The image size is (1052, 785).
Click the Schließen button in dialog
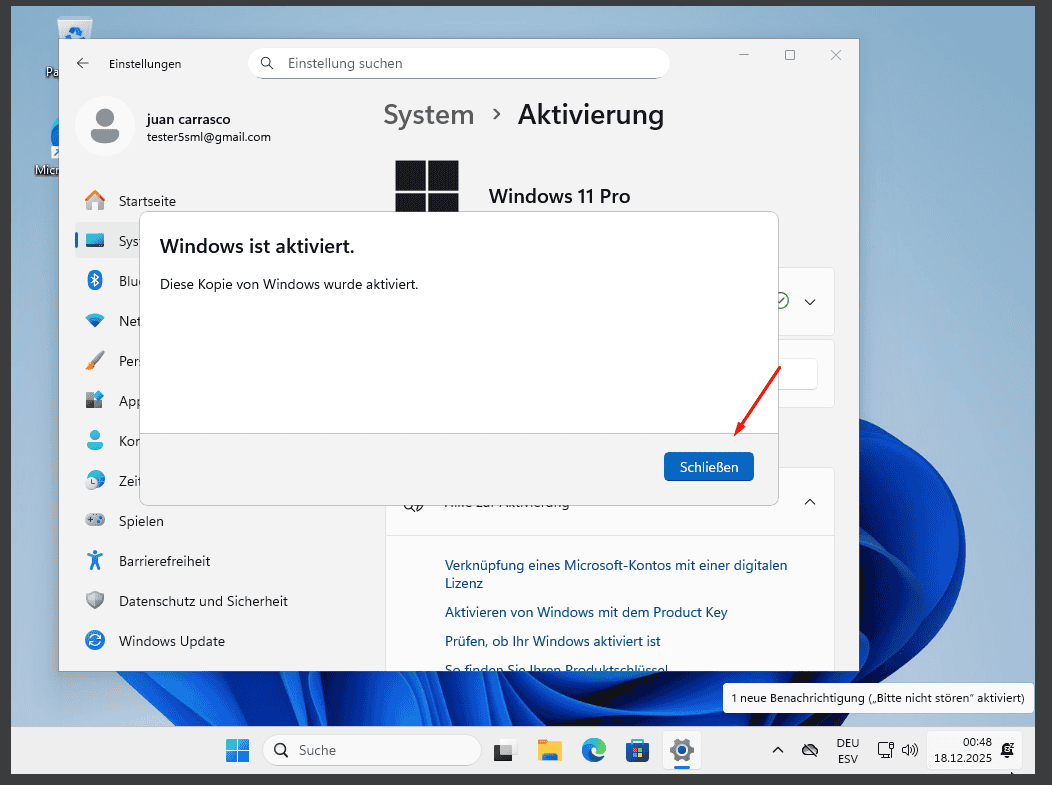point(708,467)
